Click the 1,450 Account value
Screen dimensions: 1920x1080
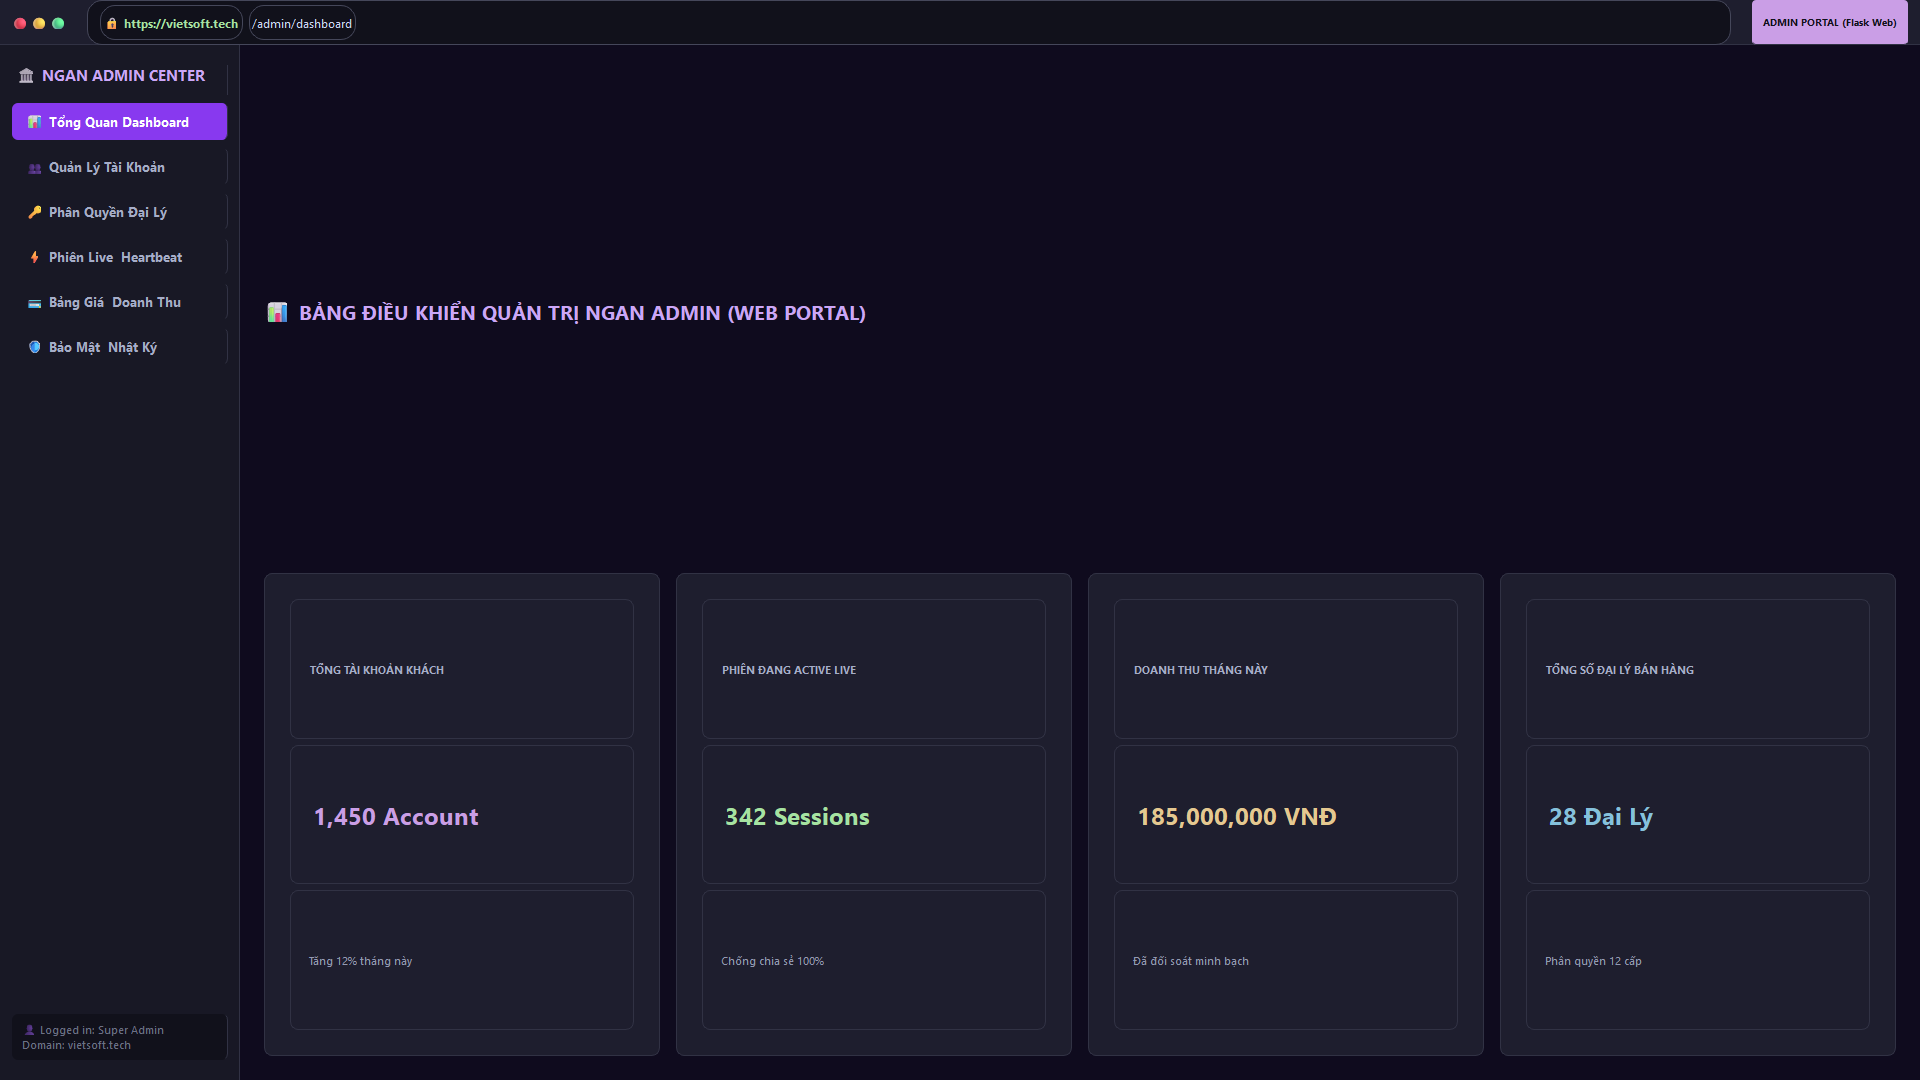tap(396, 817)
